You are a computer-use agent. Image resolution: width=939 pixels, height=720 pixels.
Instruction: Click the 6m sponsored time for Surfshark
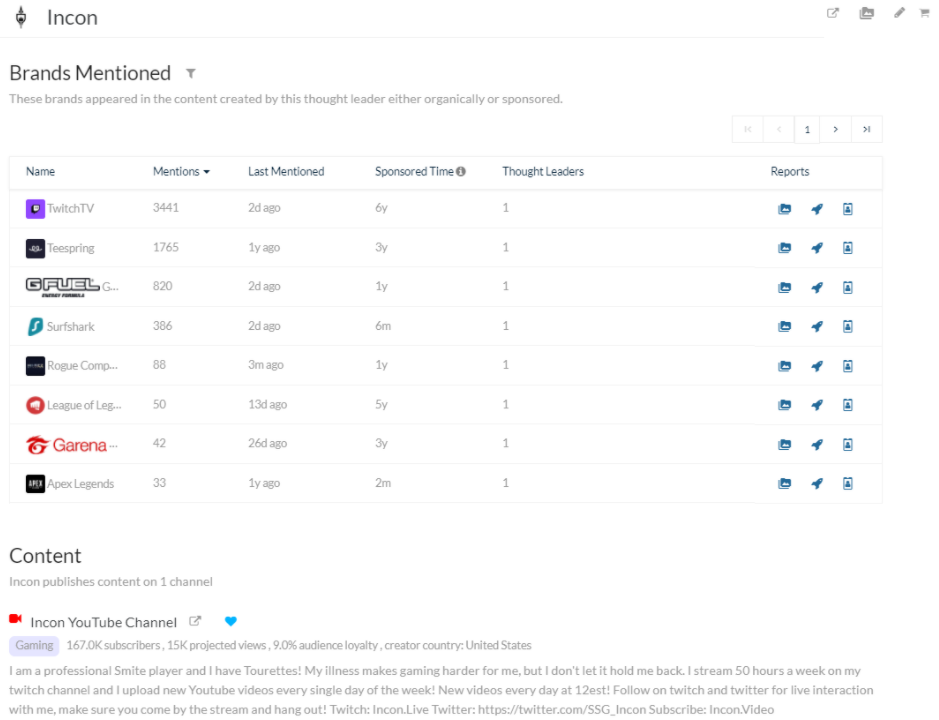pos(383,326)
